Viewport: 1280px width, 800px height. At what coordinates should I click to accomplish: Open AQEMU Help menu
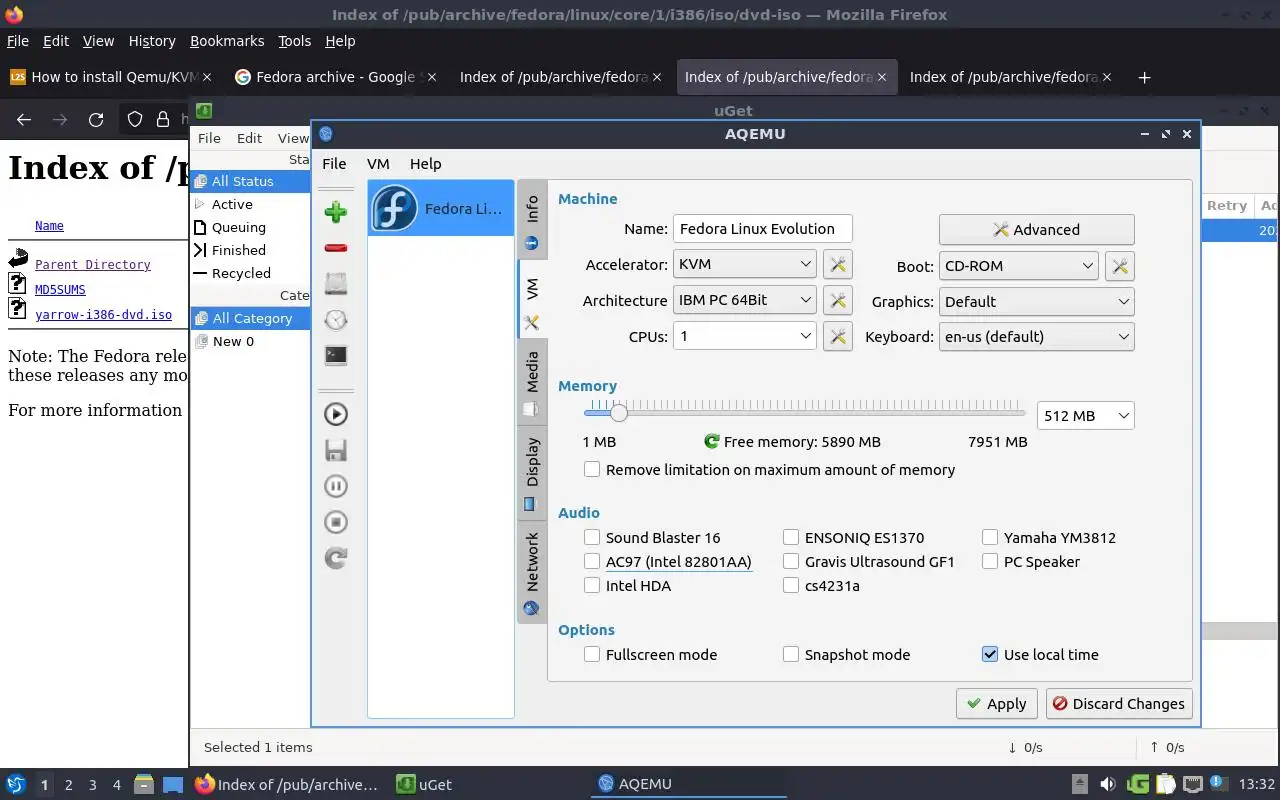click(x=425, y=163)
